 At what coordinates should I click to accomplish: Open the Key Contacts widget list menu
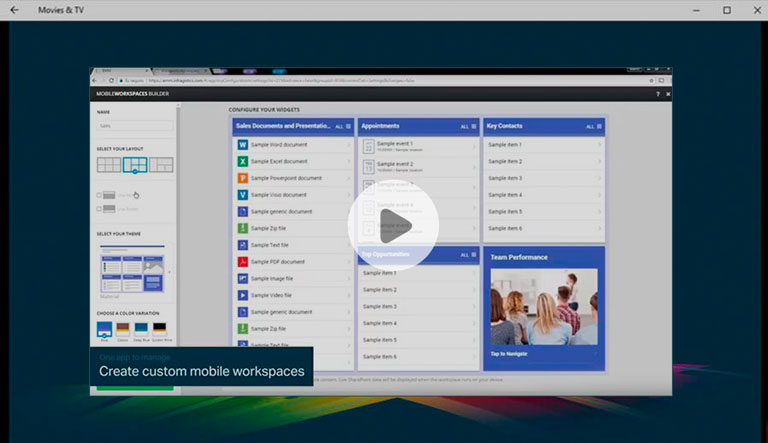pos(599,127)
